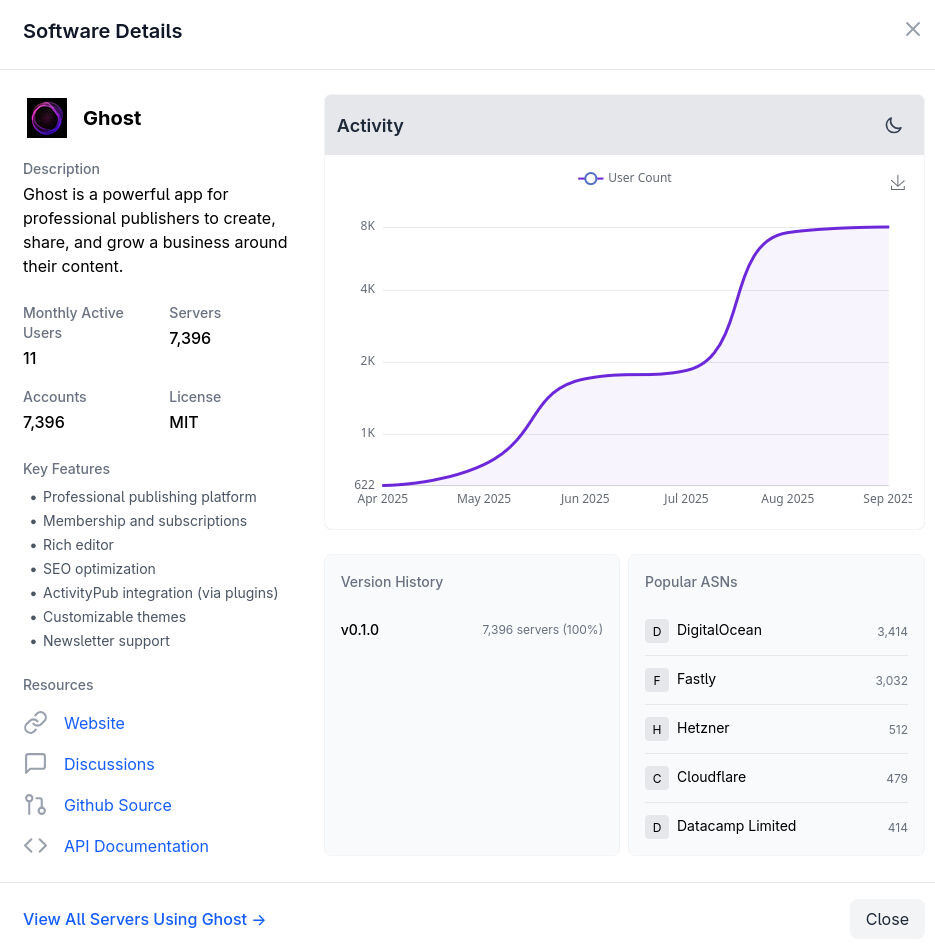Click the Fastly ASN letter badge

coord(657,680)
